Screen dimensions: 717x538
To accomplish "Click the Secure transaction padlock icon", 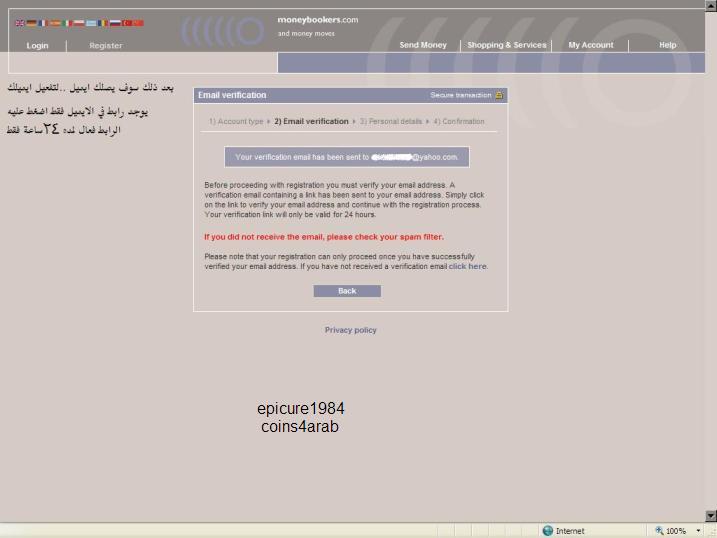I will pos(499,95).
